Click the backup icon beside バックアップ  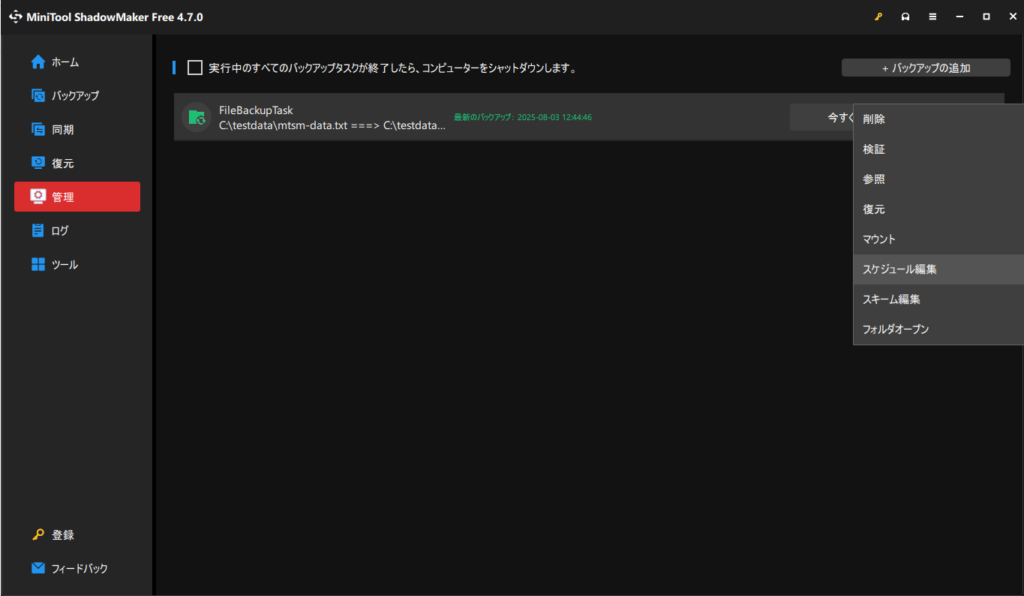pos(38,95)
